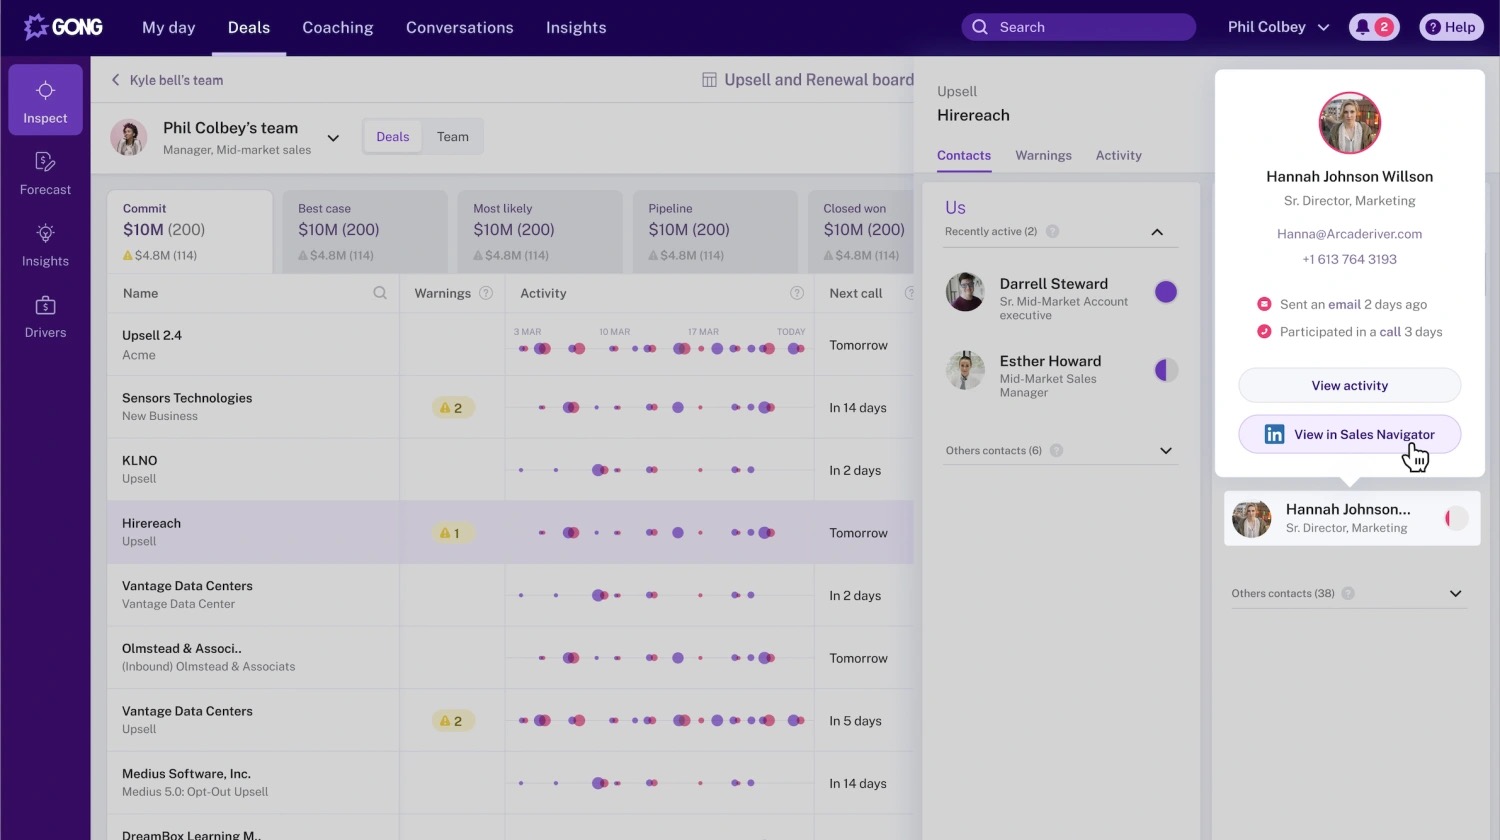Click the search magnifier in Name column
Image resolution: width=1500 pixels, height=840 pixels.
[380, 293]
